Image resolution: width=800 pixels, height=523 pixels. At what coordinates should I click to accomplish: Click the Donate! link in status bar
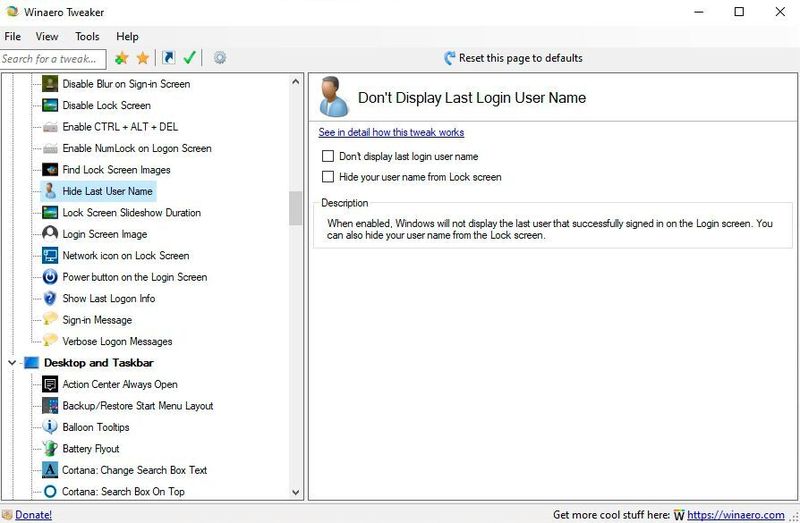pos(33,515)
